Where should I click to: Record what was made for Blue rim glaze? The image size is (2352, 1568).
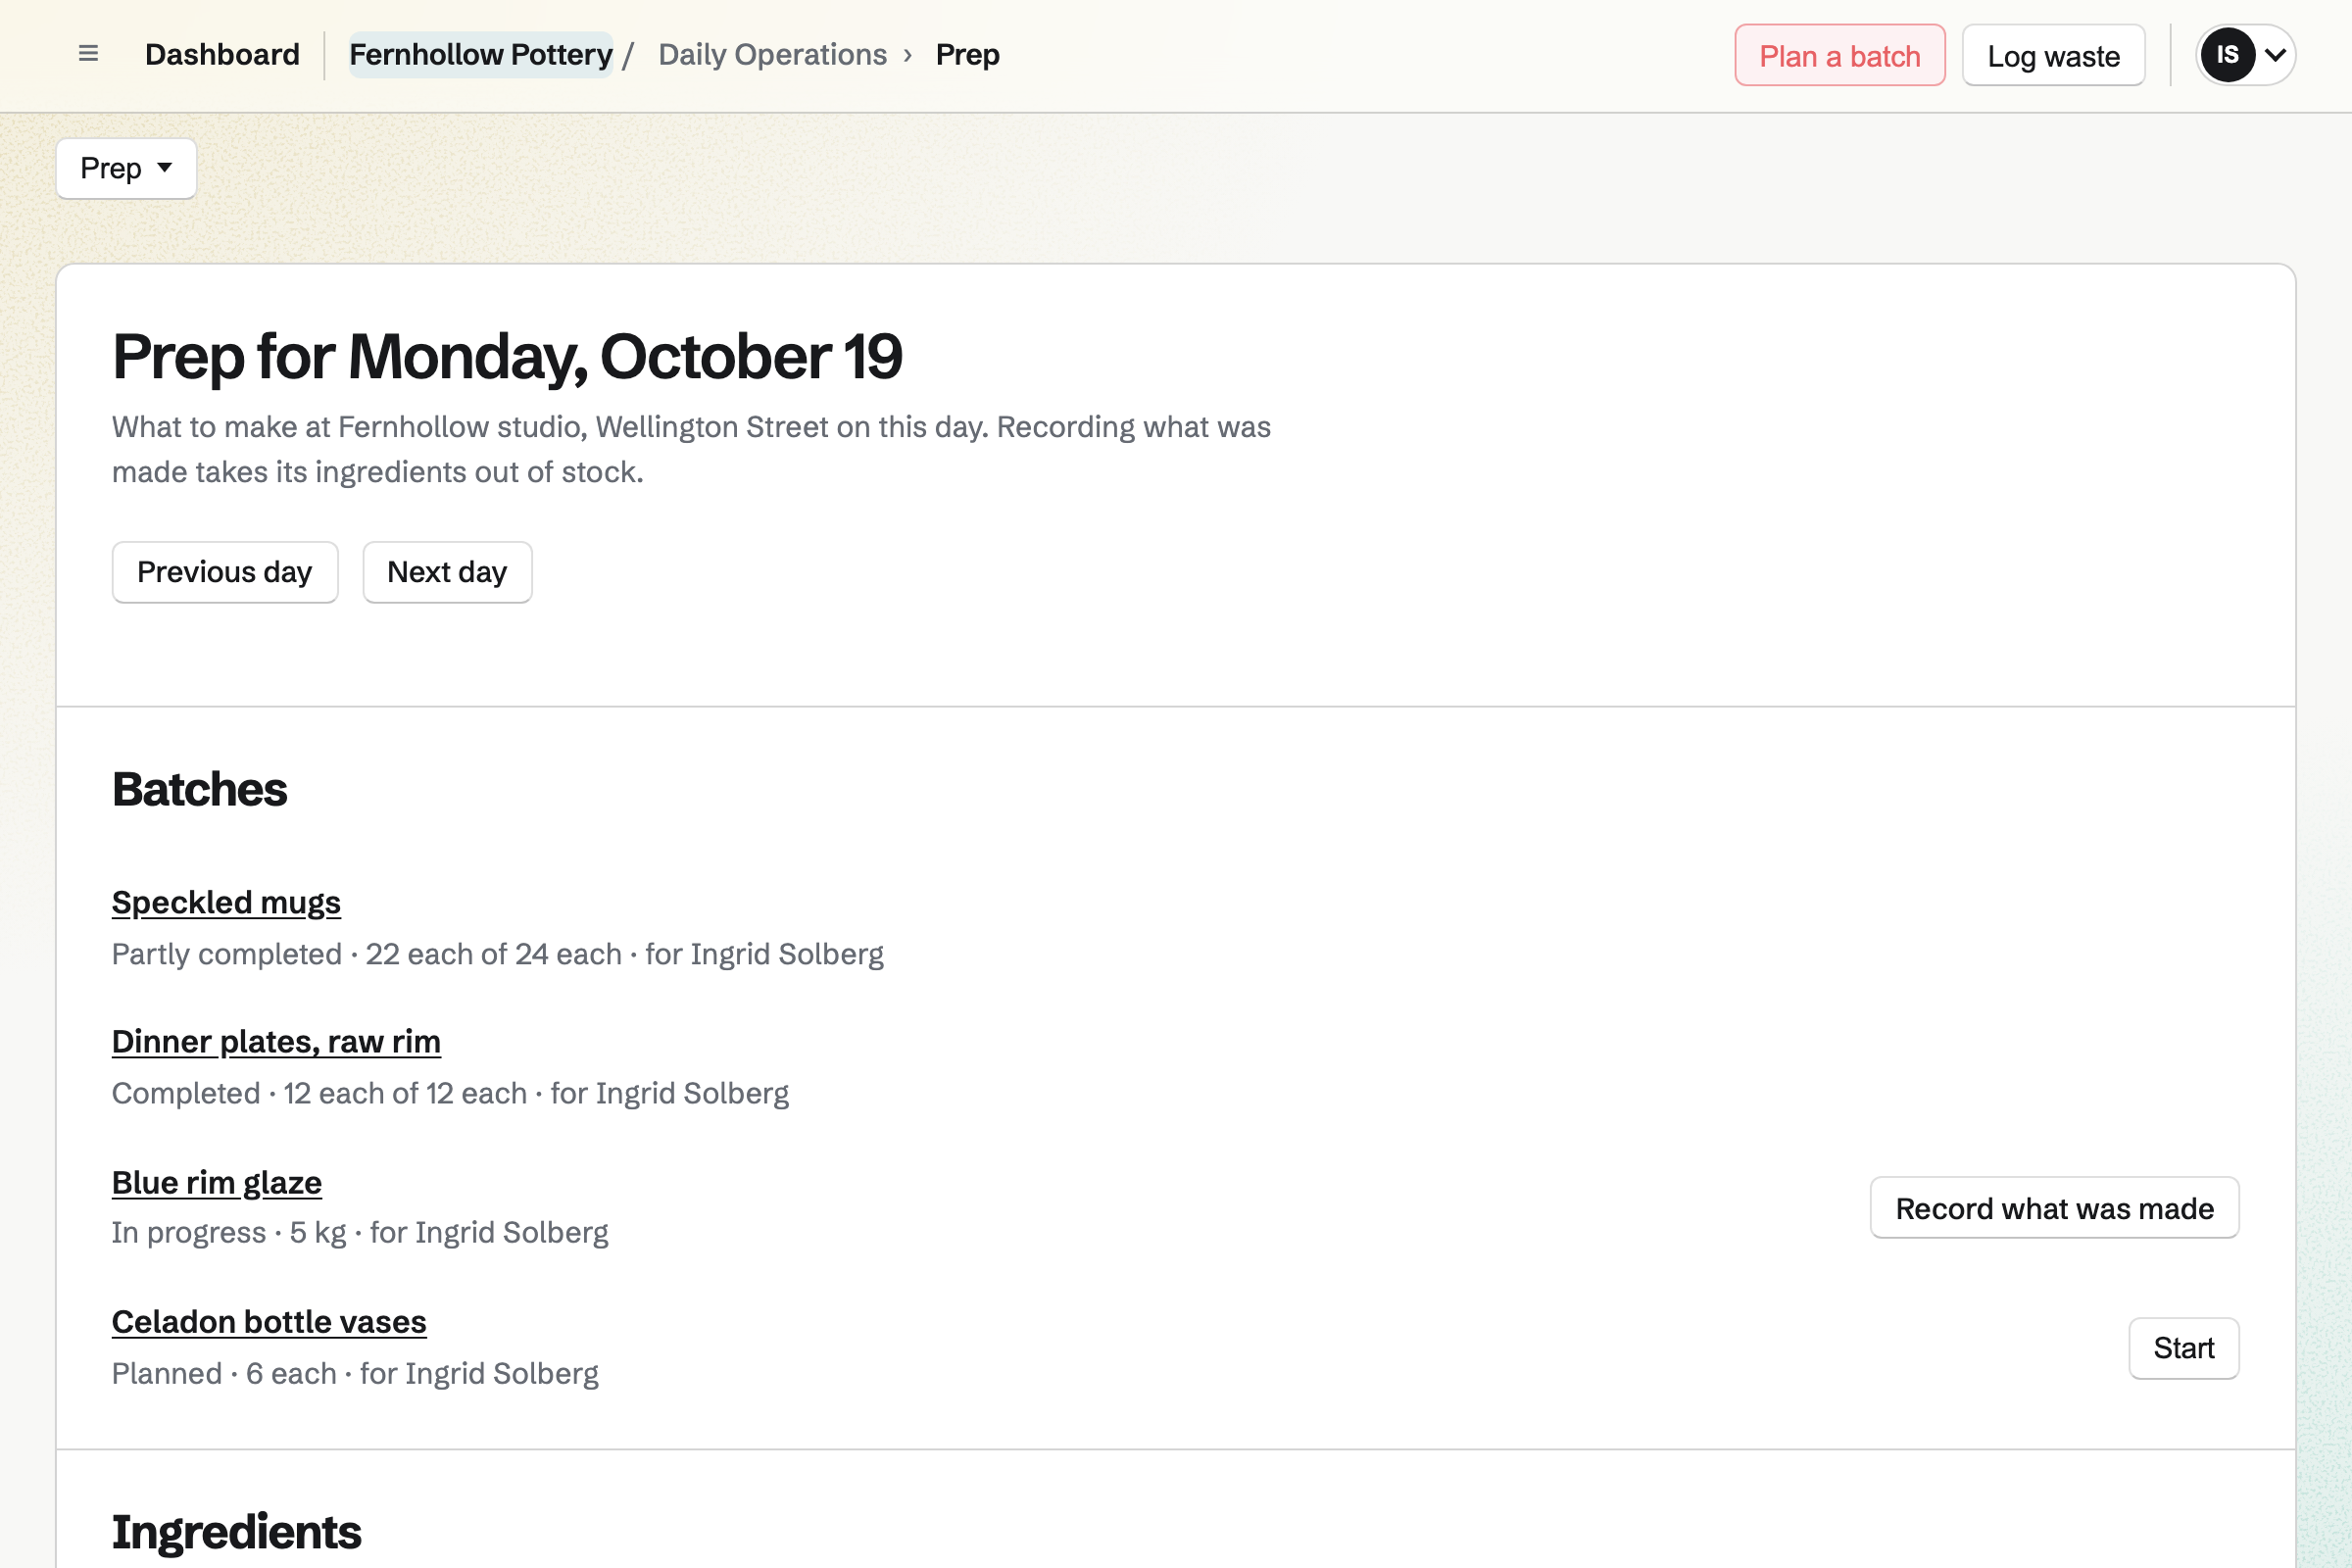[x=2054, y=1208]
